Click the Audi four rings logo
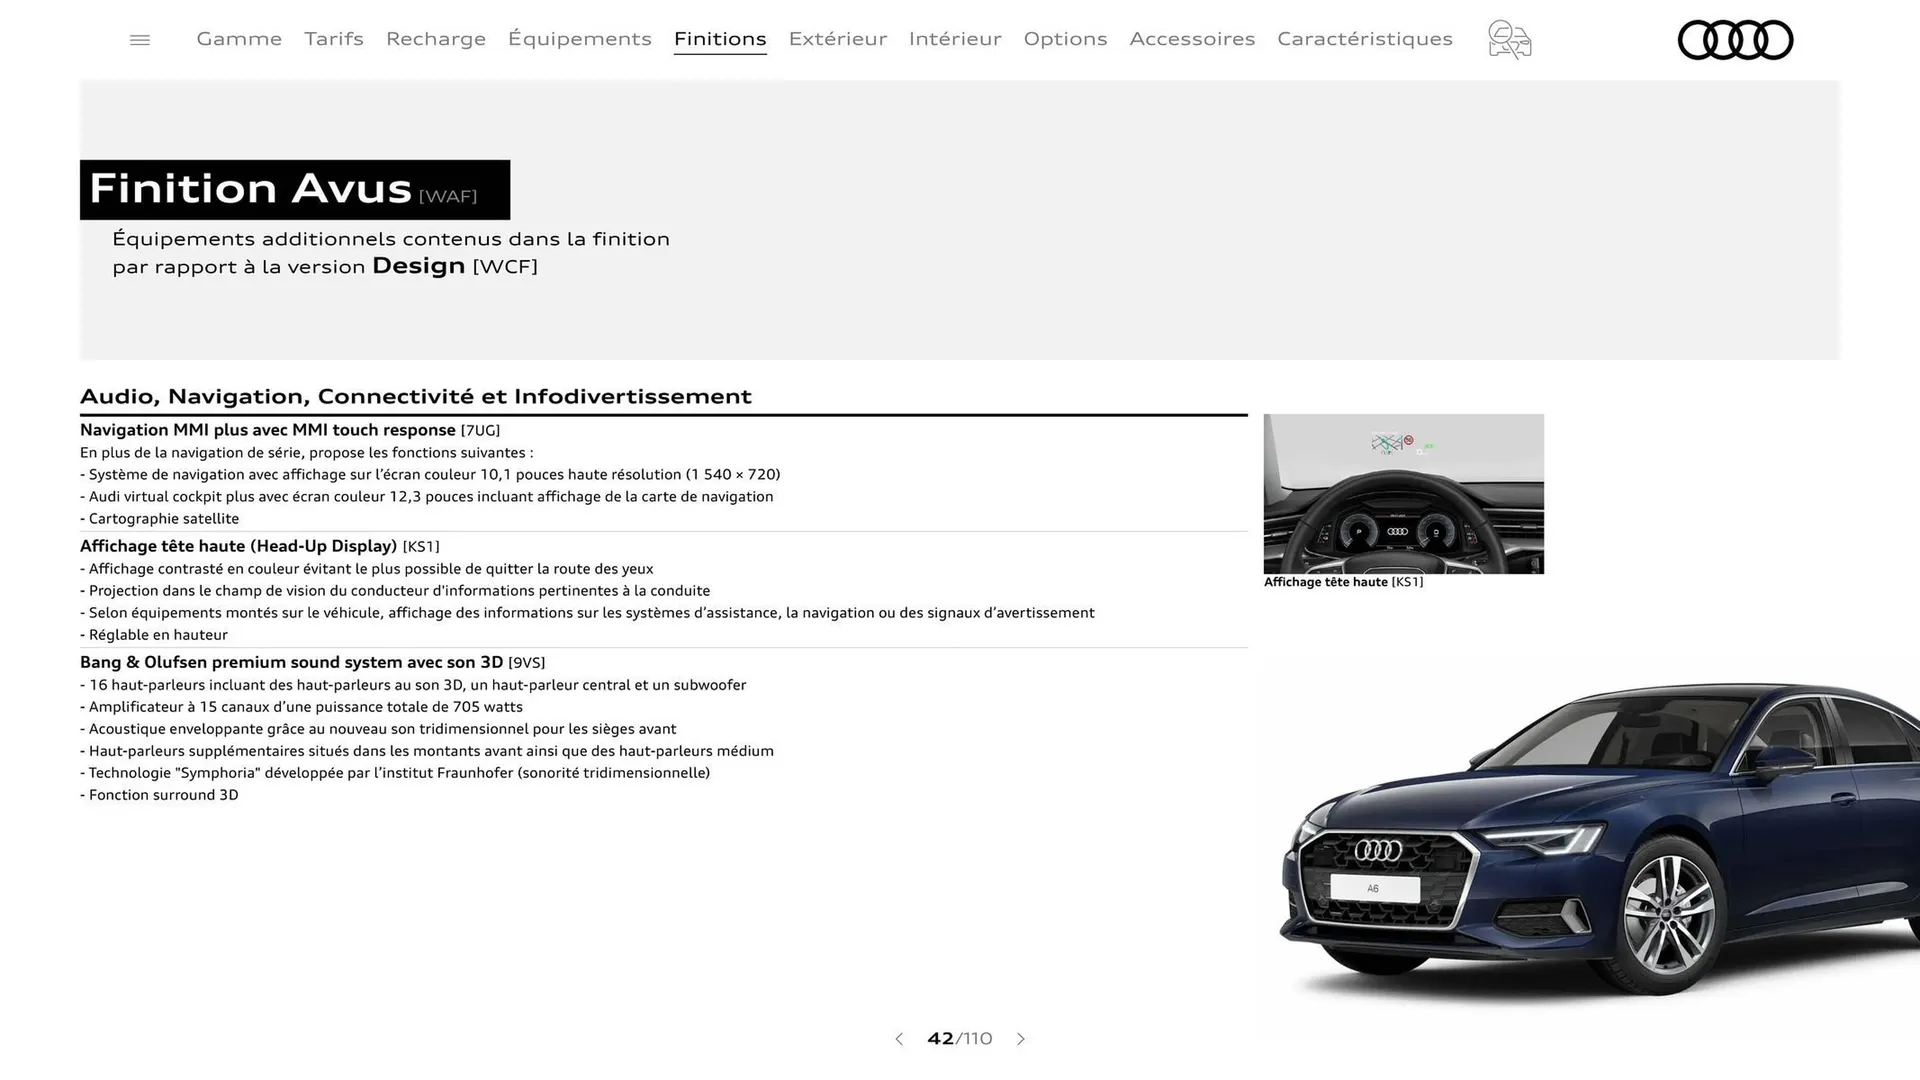The width and height of the screenshot is (1920, 1080). (x=1735, y=40)
